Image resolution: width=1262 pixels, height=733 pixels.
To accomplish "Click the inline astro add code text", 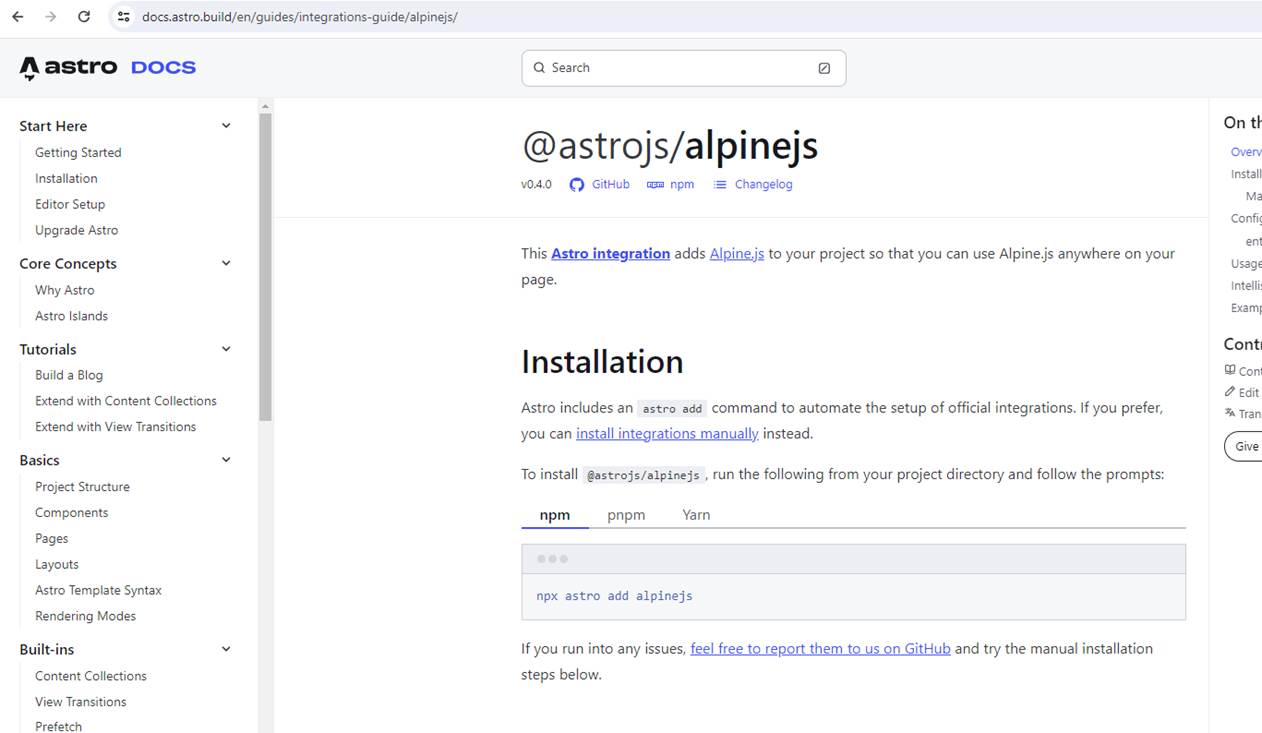I will coord(672,409).
